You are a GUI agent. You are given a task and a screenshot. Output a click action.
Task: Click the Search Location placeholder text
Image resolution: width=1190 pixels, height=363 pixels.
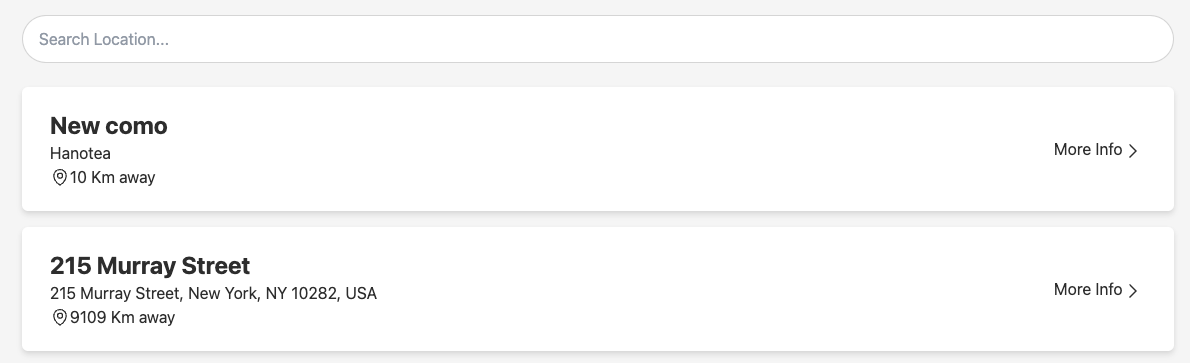(x=104, y=39)
